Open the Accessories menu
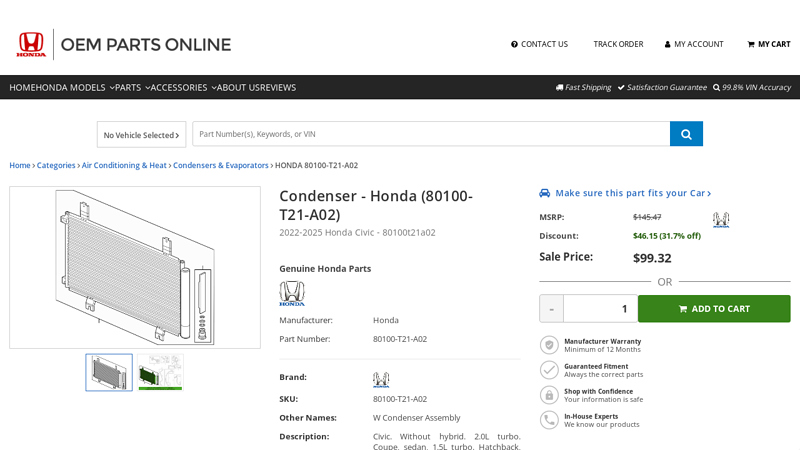Image resolution: width=800 pixels, height=450 pixels. (x=183, y=87)
